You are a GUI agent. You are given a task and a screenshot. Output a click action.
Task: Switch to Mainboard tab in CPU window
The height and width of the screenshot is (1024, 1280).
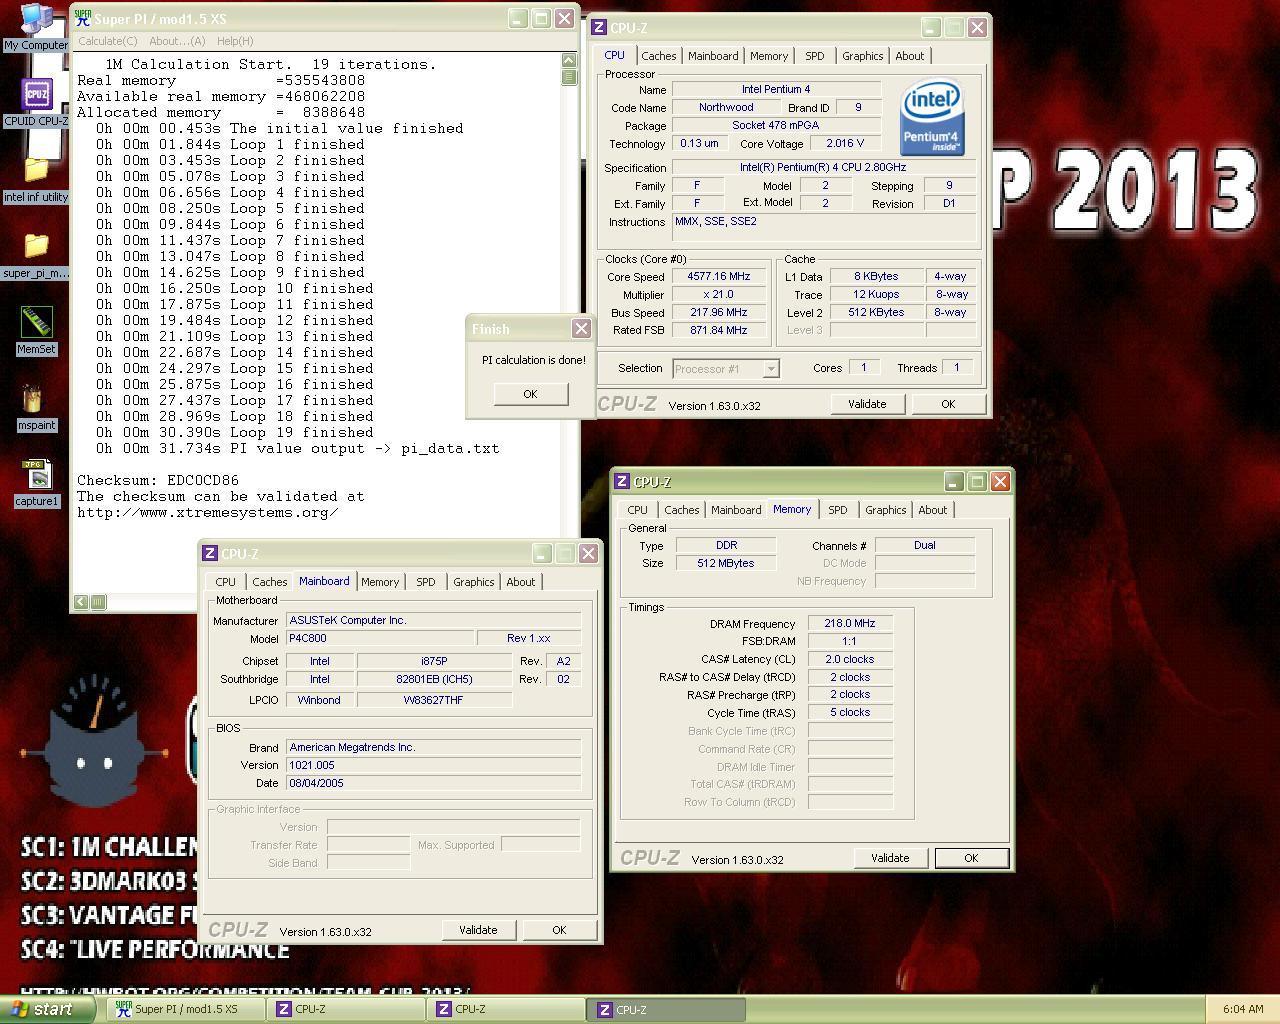713,56
